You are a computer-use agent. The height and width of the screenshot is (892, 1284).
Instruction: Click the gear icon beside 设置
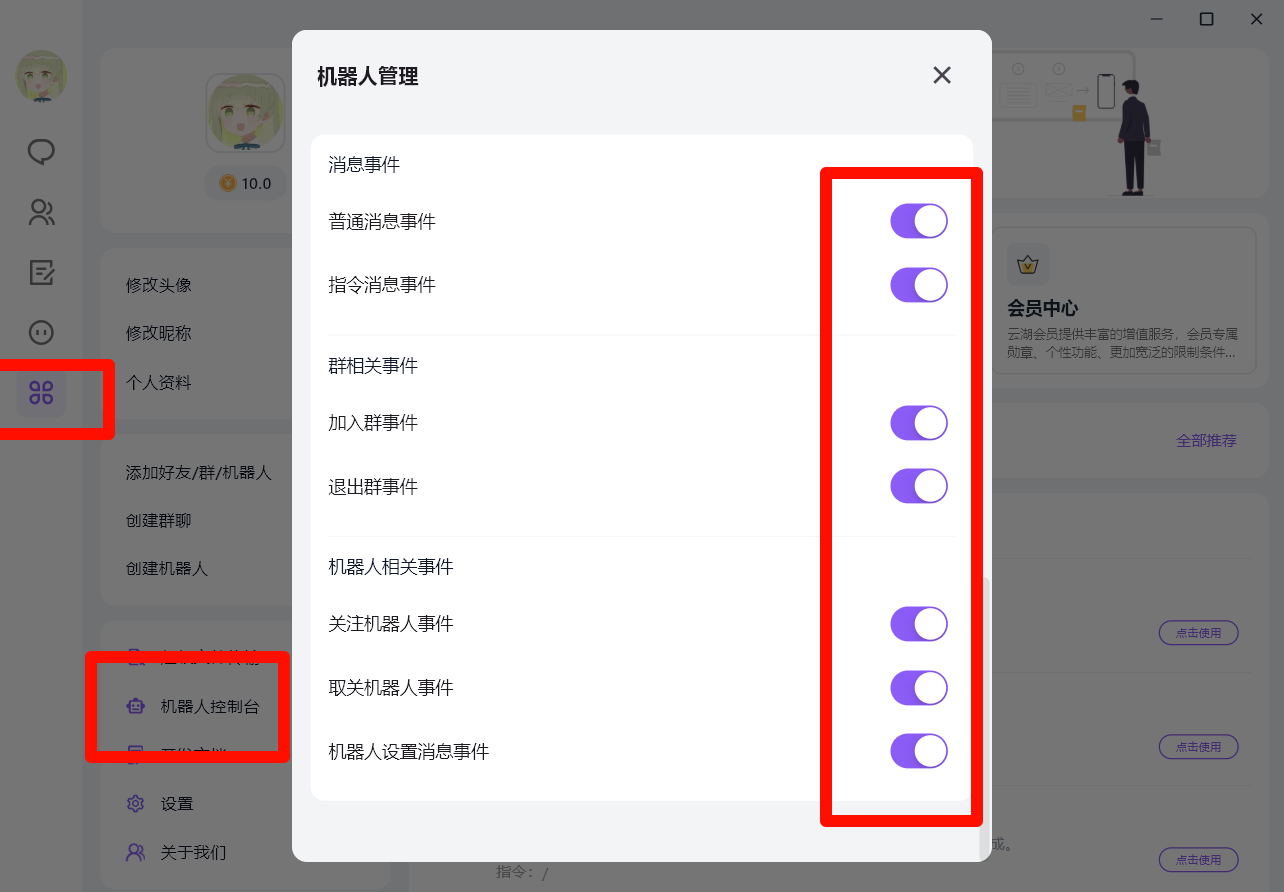136,804
